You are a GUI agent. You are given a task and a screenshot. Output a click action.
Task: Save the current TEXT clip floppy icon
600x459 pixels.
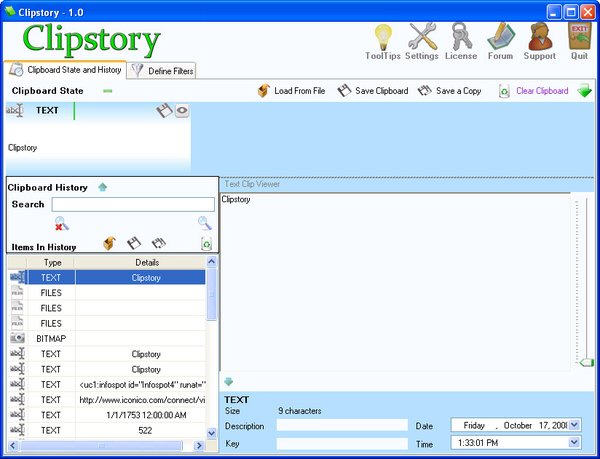pyautogui.click(x=164, y=111)
